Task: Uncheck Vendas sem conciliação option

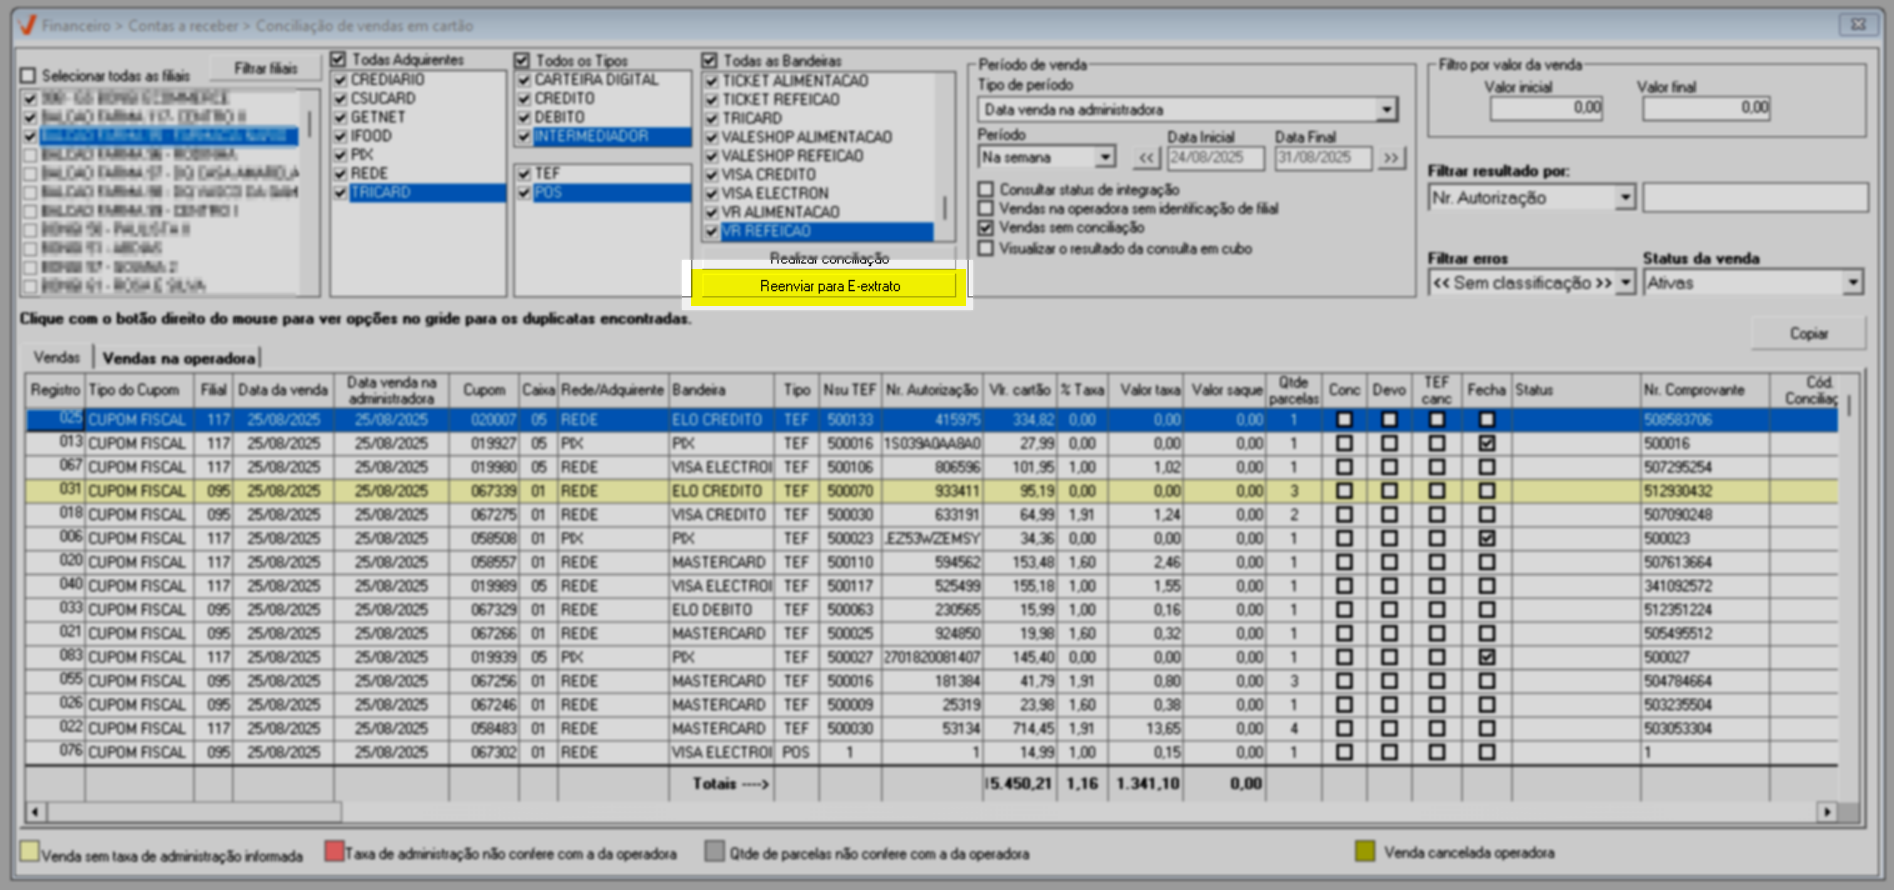Action: [x=987, y=228]
